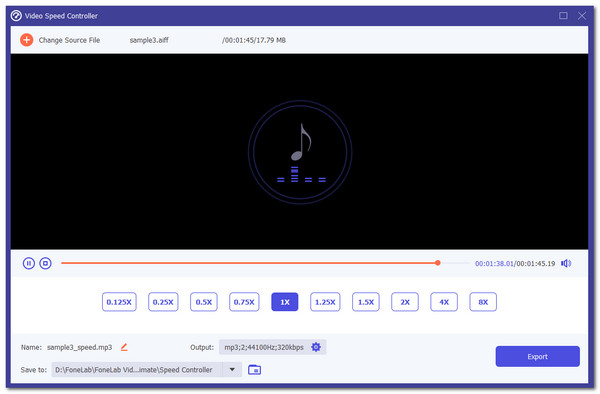
Task: Close the Video Speed Controller window
Action: click(x=582, y=16)
